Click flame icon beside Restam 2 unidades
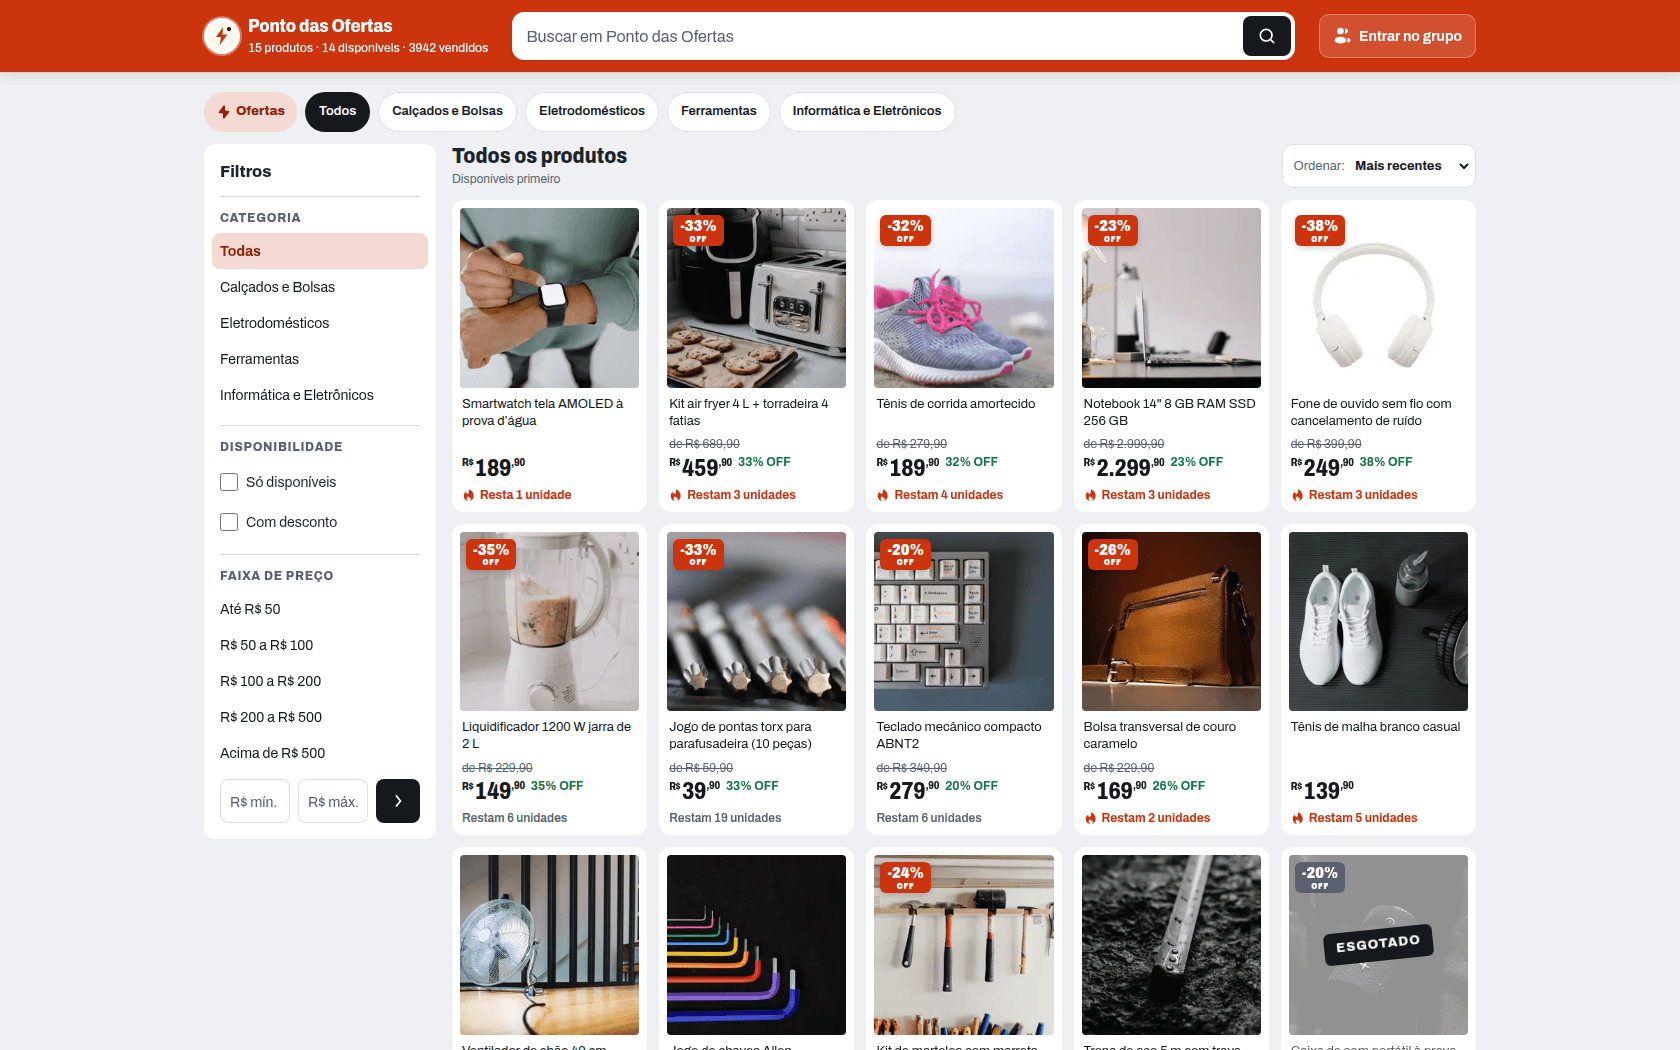 click(1090, 818)
